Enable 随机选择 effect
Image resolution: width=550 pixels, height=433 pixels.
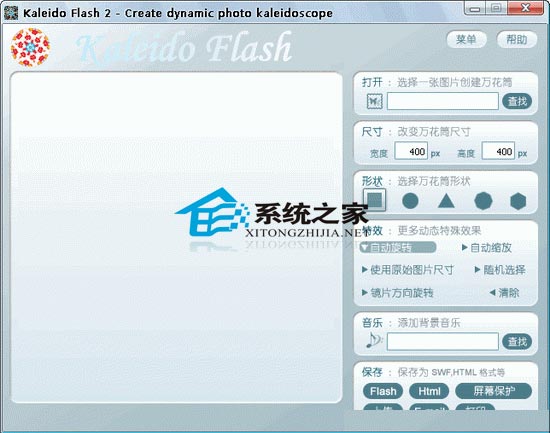(x=500, y=270)
